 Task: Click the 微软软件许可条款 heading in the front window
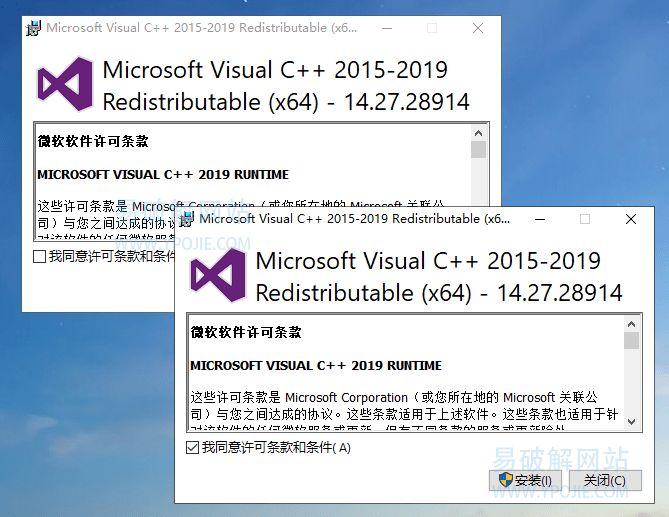246,332
